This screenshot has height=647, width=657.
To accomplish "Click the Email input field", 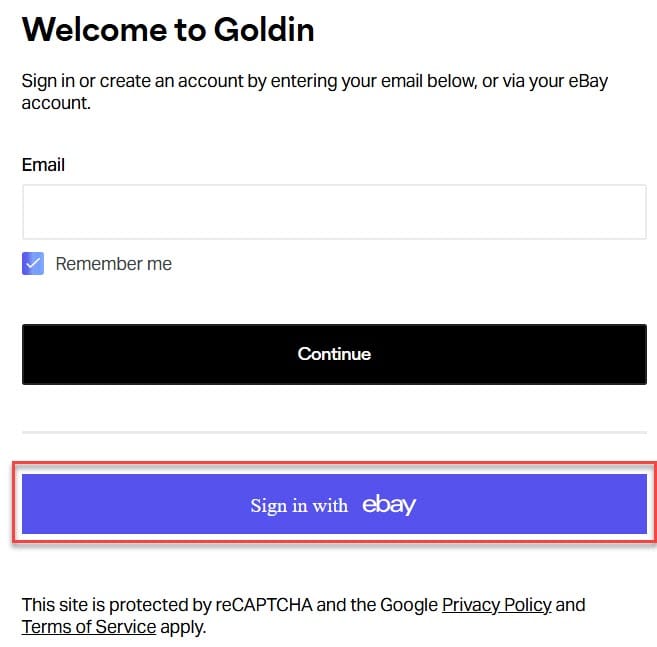I will tap(334, 212).
